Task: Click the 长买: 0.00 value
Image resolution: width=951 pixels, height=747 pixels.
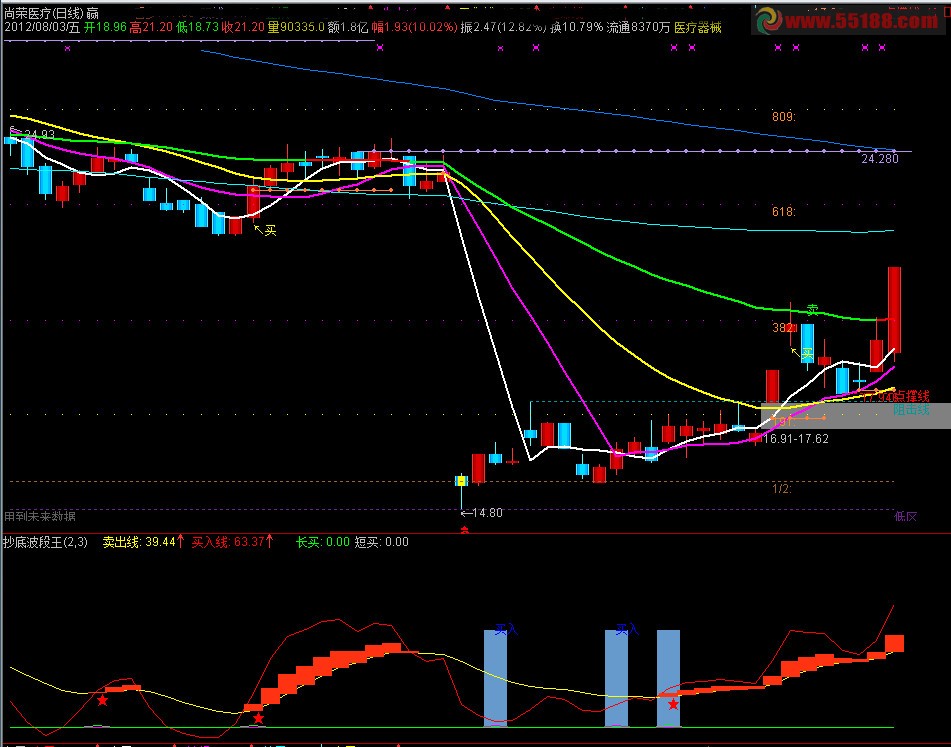Action: 323,541
